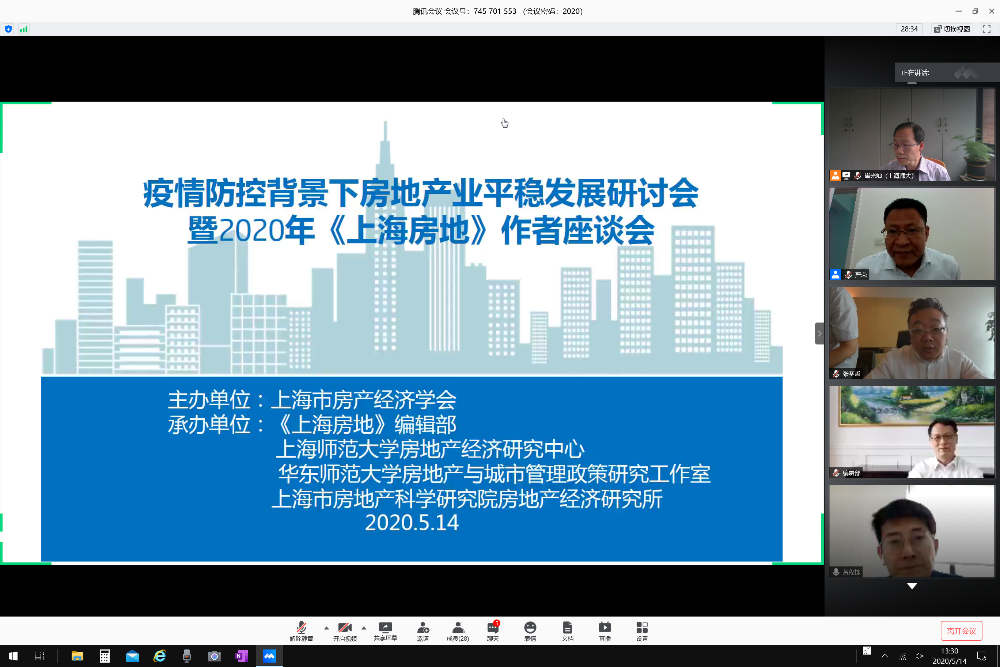Open Task View on the taskbar

[40, 656]
